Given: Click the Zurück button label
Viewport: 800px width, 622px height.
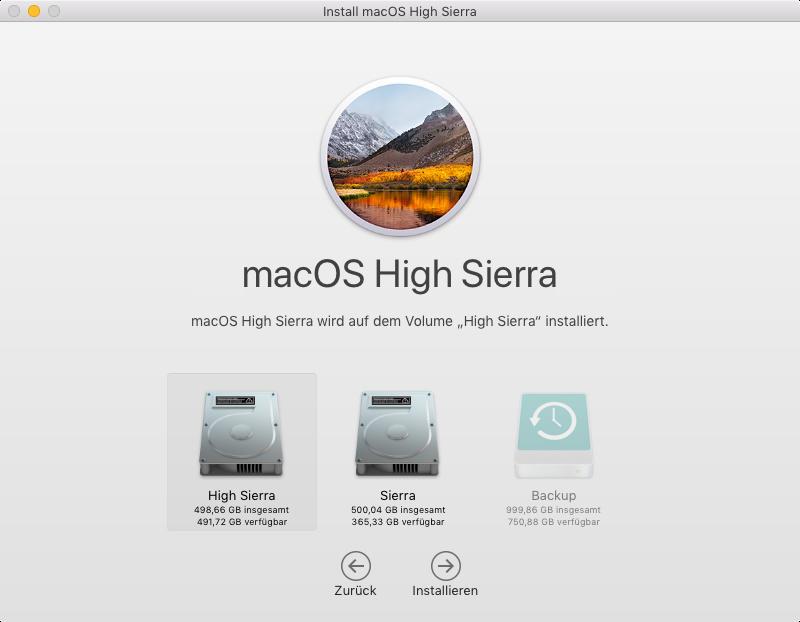Looking at the screenshot, I should point(355,590).
